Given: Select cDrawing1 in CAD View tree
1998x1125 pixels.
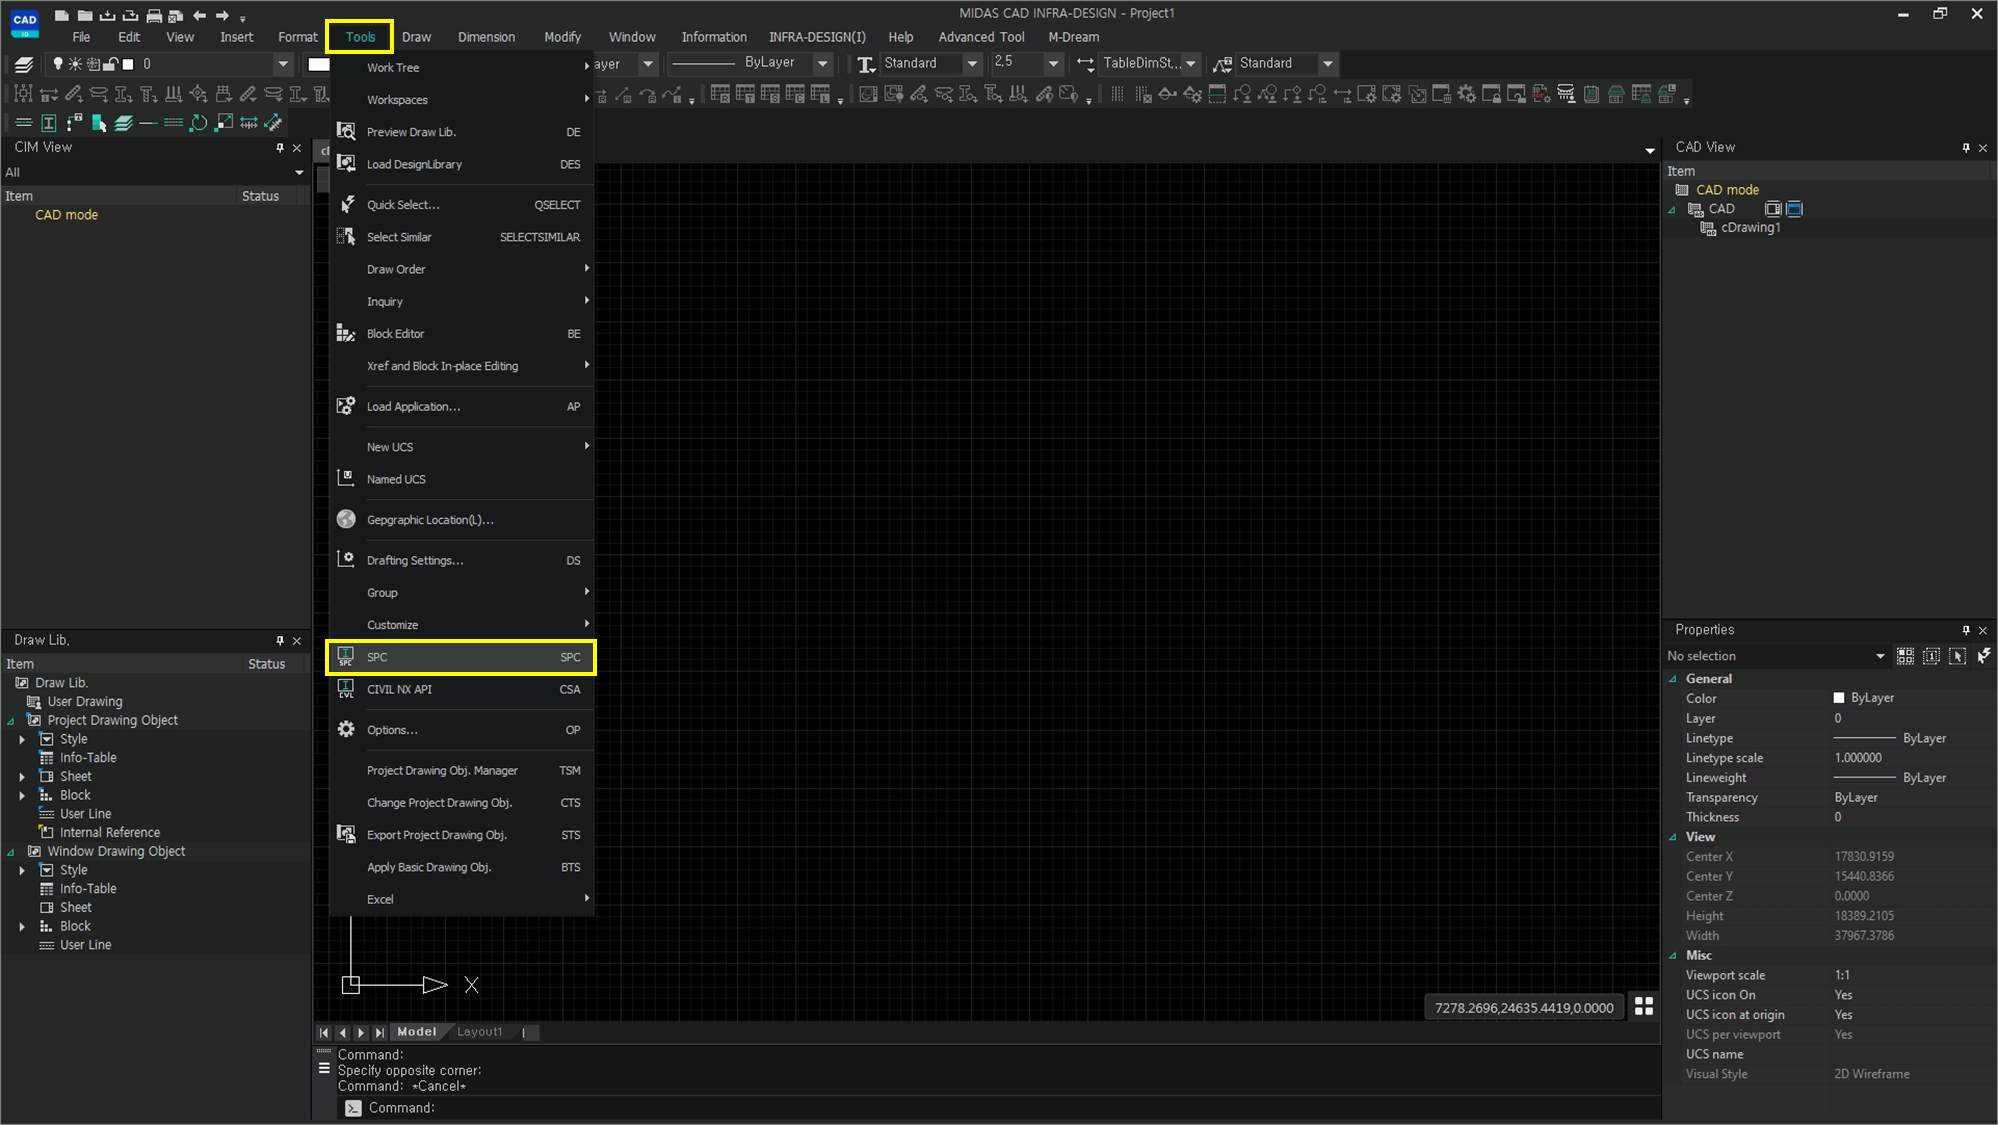Looking at the screenshot, I should click(1750, 228).
